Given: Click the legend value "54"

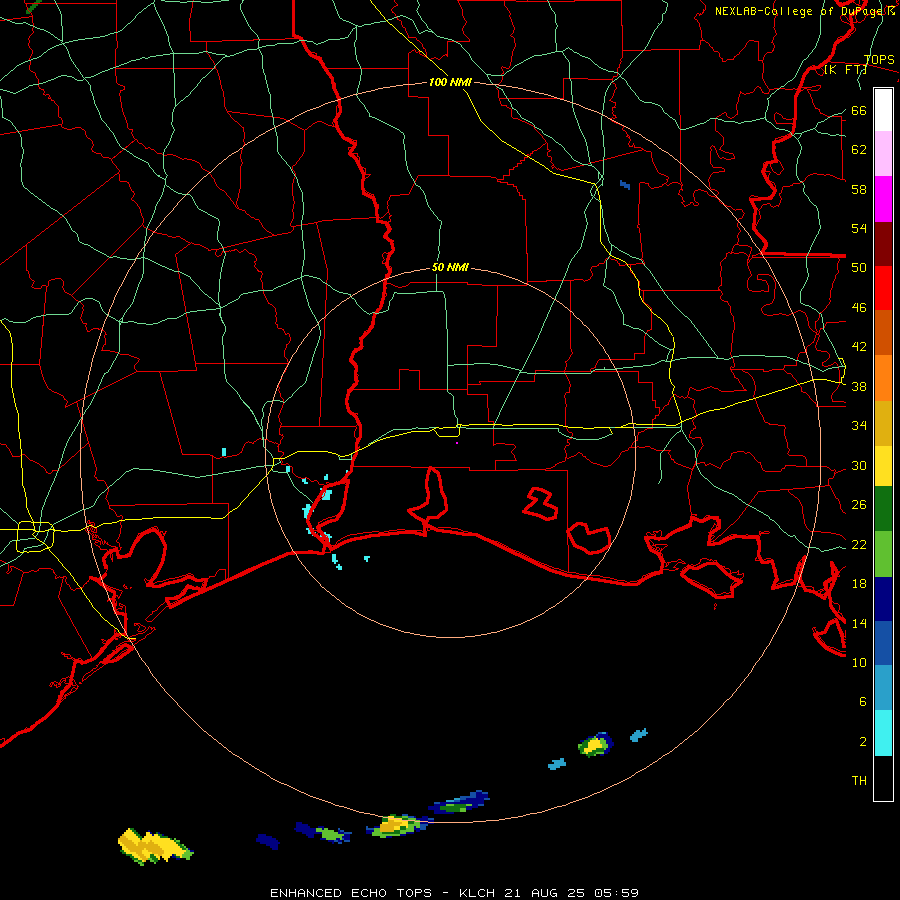Looking at the screenshot, I should [859, 228].
